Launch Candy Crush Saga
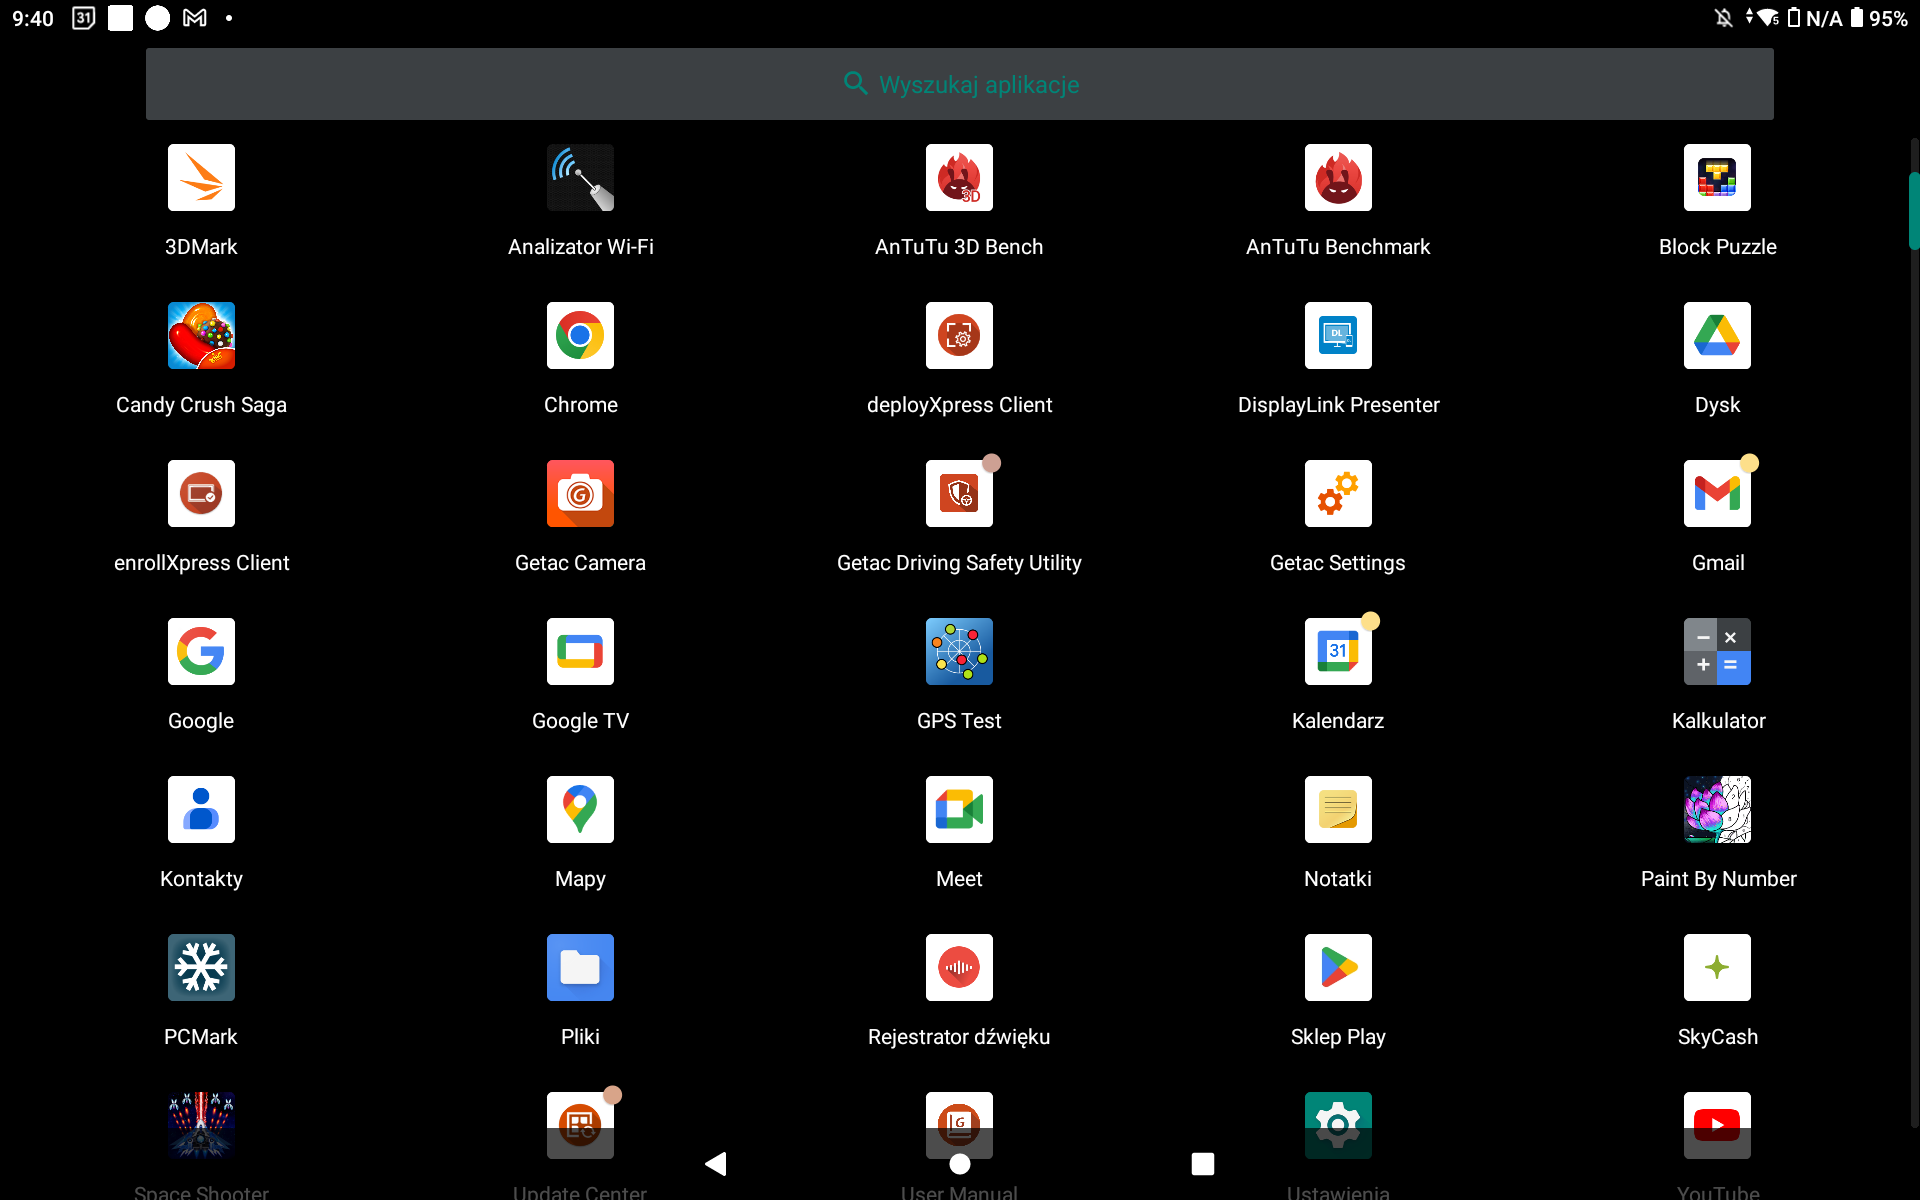Screen dimensions: 1920x1200 [x=201, y=336]
